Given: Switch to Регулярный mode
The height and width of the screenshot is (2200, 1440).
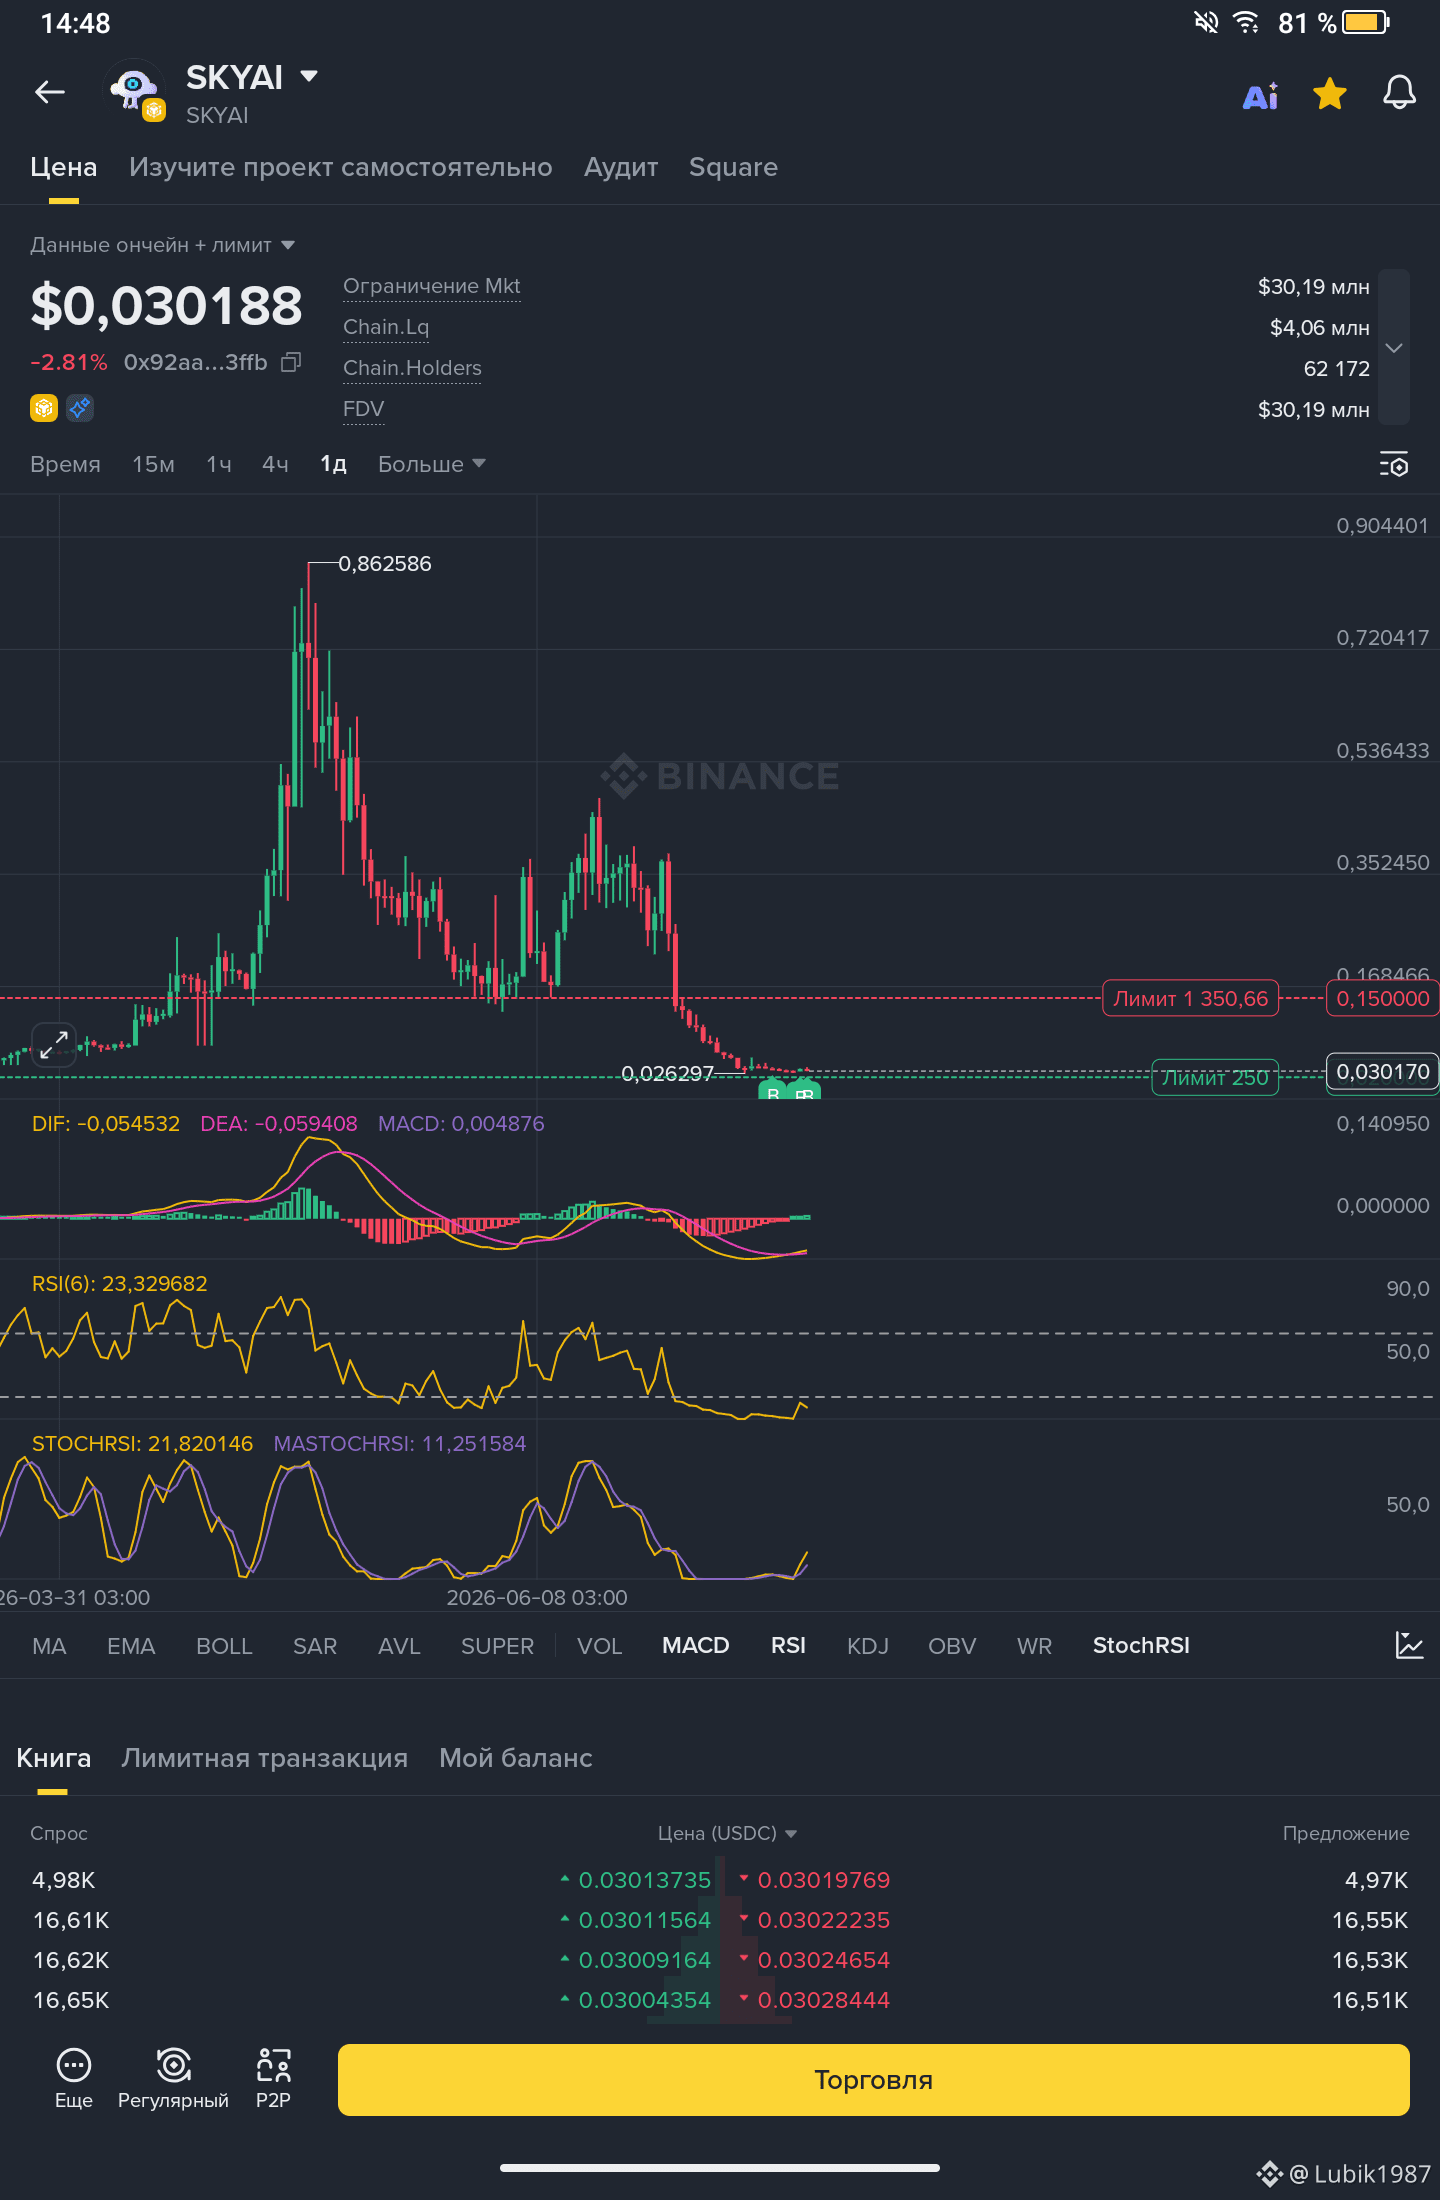Looking at the screenshot, I should point(173,2078).
